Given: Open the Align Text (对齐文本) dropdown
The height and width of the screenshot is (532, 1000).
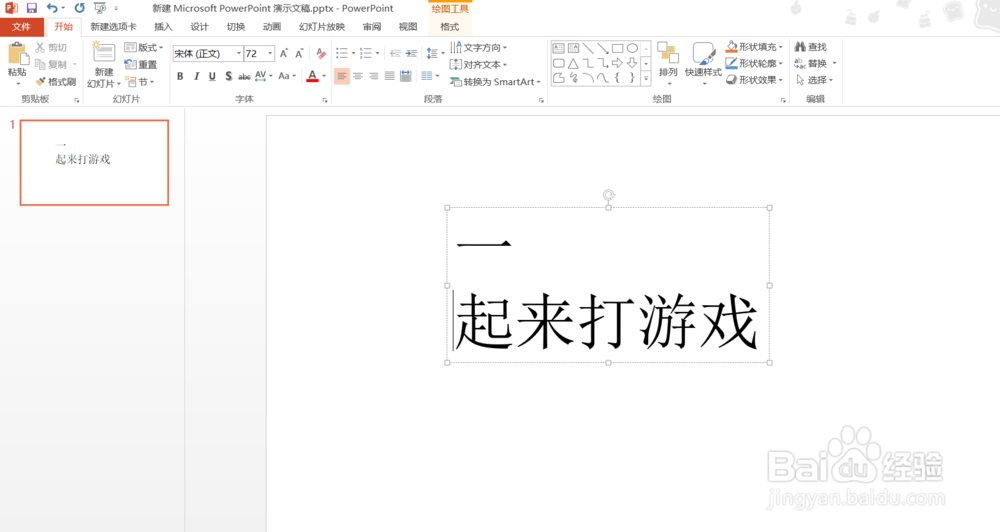Looking at the screenshot, I should coord(478,64).
